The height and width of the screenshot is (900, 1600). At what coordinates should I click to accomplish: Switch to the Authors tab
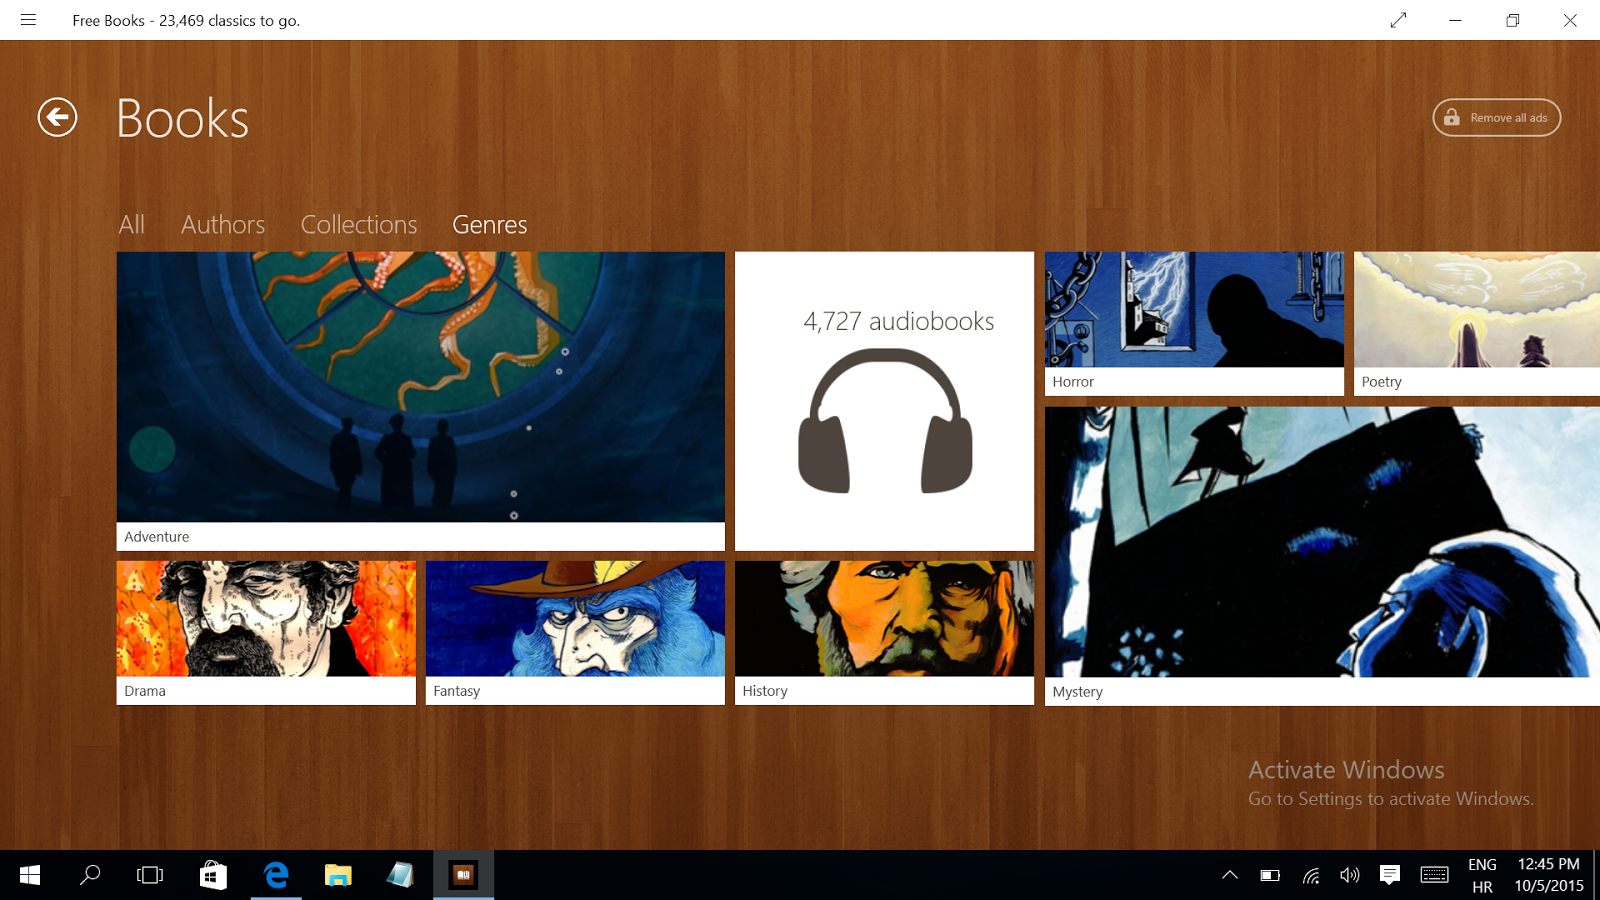(x=223, y=225)
